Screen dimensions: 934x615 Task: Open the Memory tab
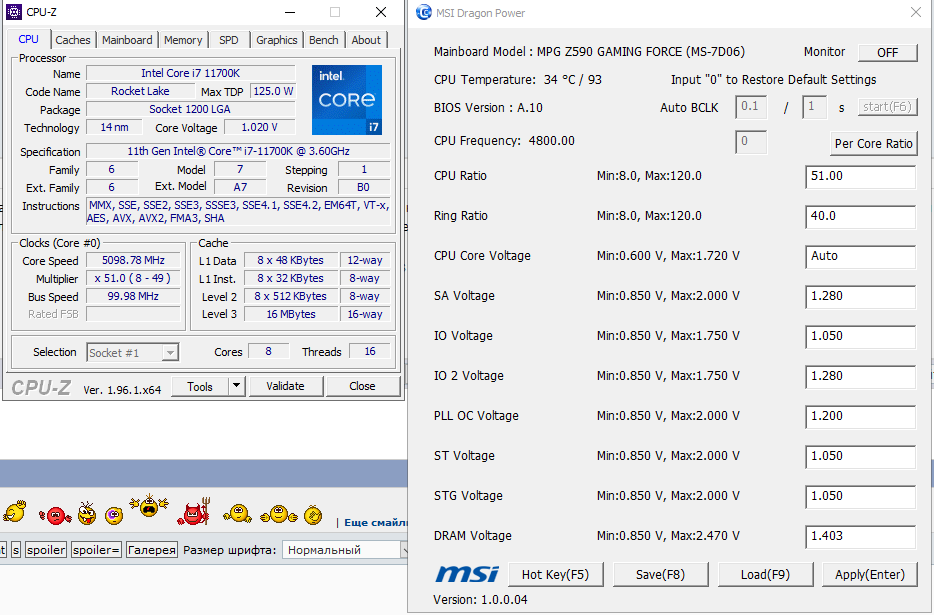(183, 40)
